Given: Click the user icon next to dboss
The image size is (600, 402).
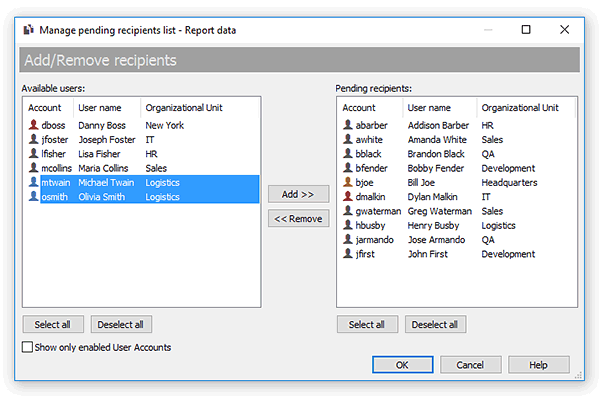Looking at the screenshot, I should pos(33,126).
